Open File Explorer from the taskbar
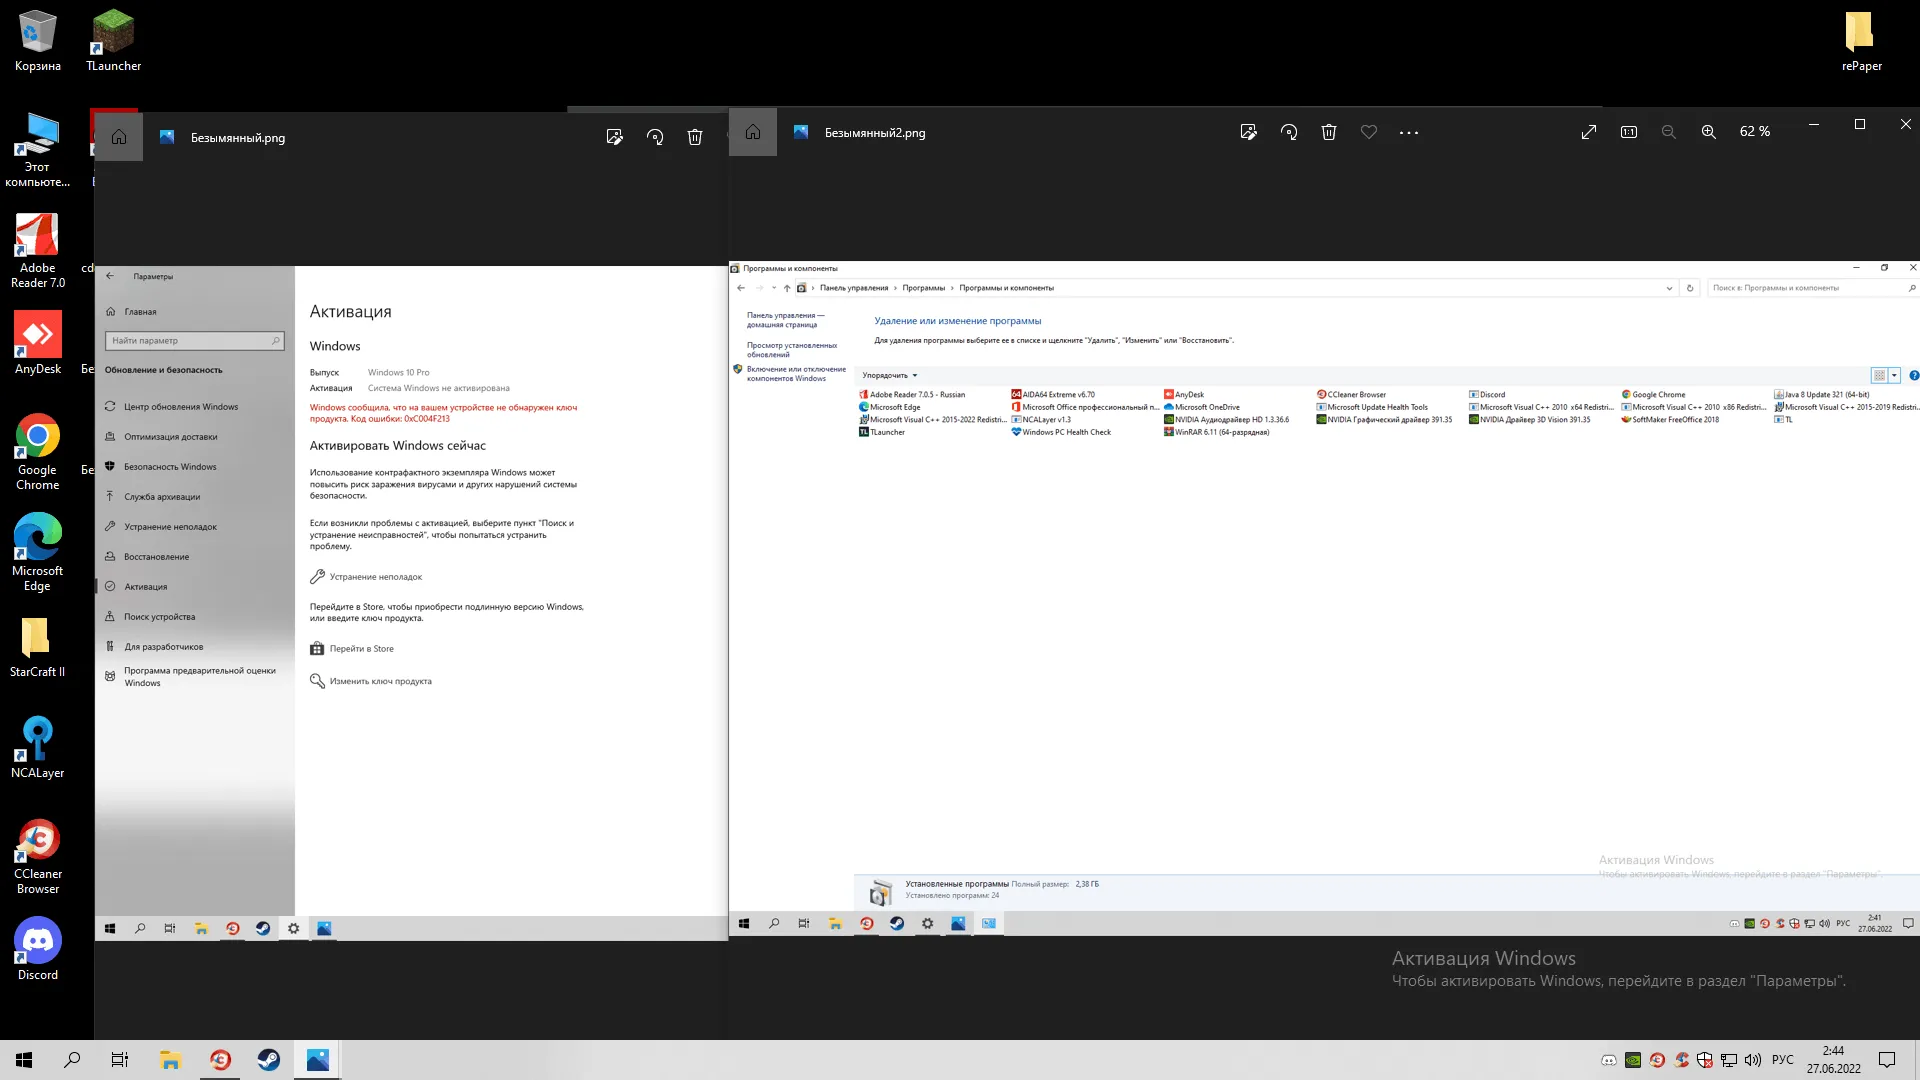 170,1060
